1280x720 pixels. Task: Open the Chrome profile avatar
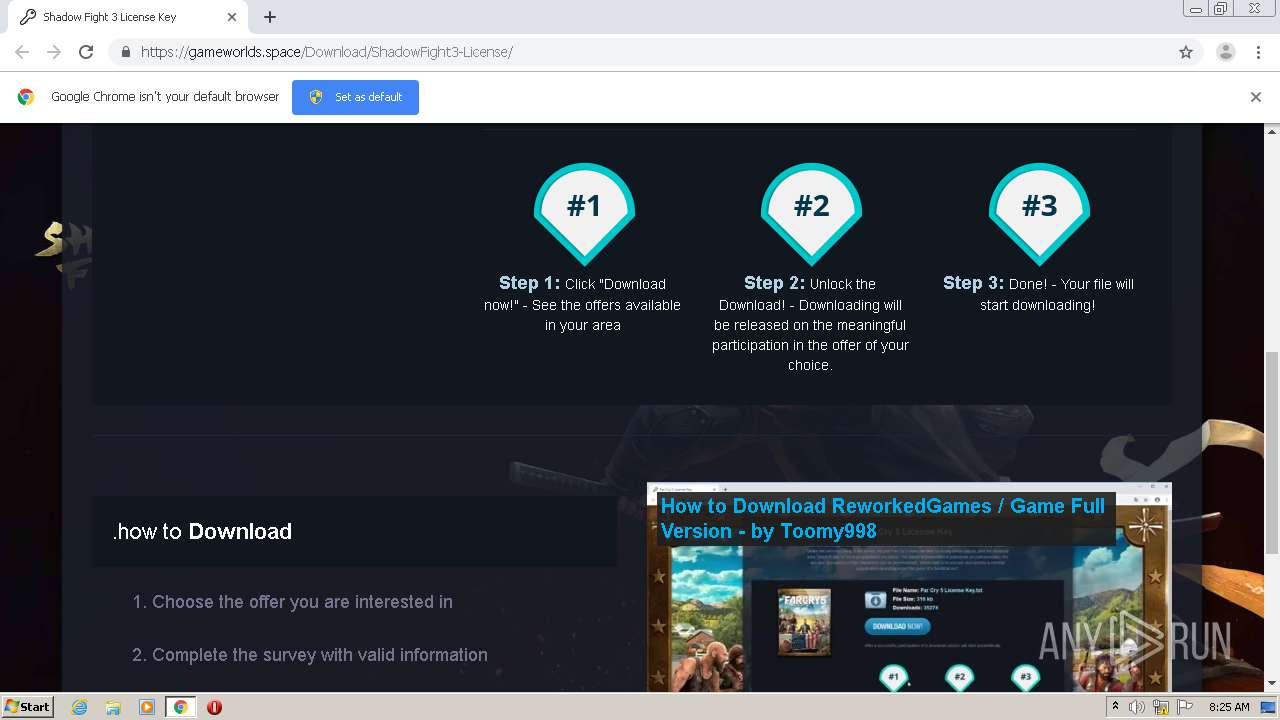[x=1225, y=52]
